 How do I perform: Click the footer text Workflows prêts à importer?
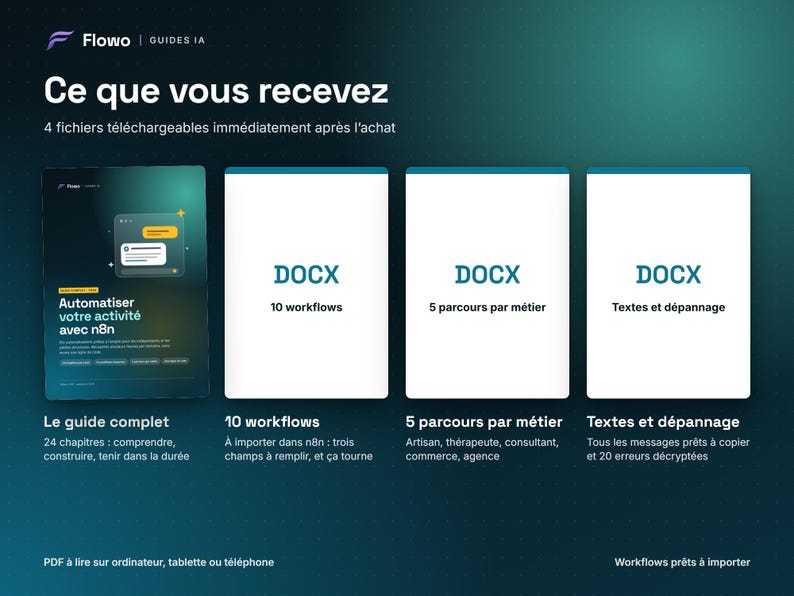(682, 562)
